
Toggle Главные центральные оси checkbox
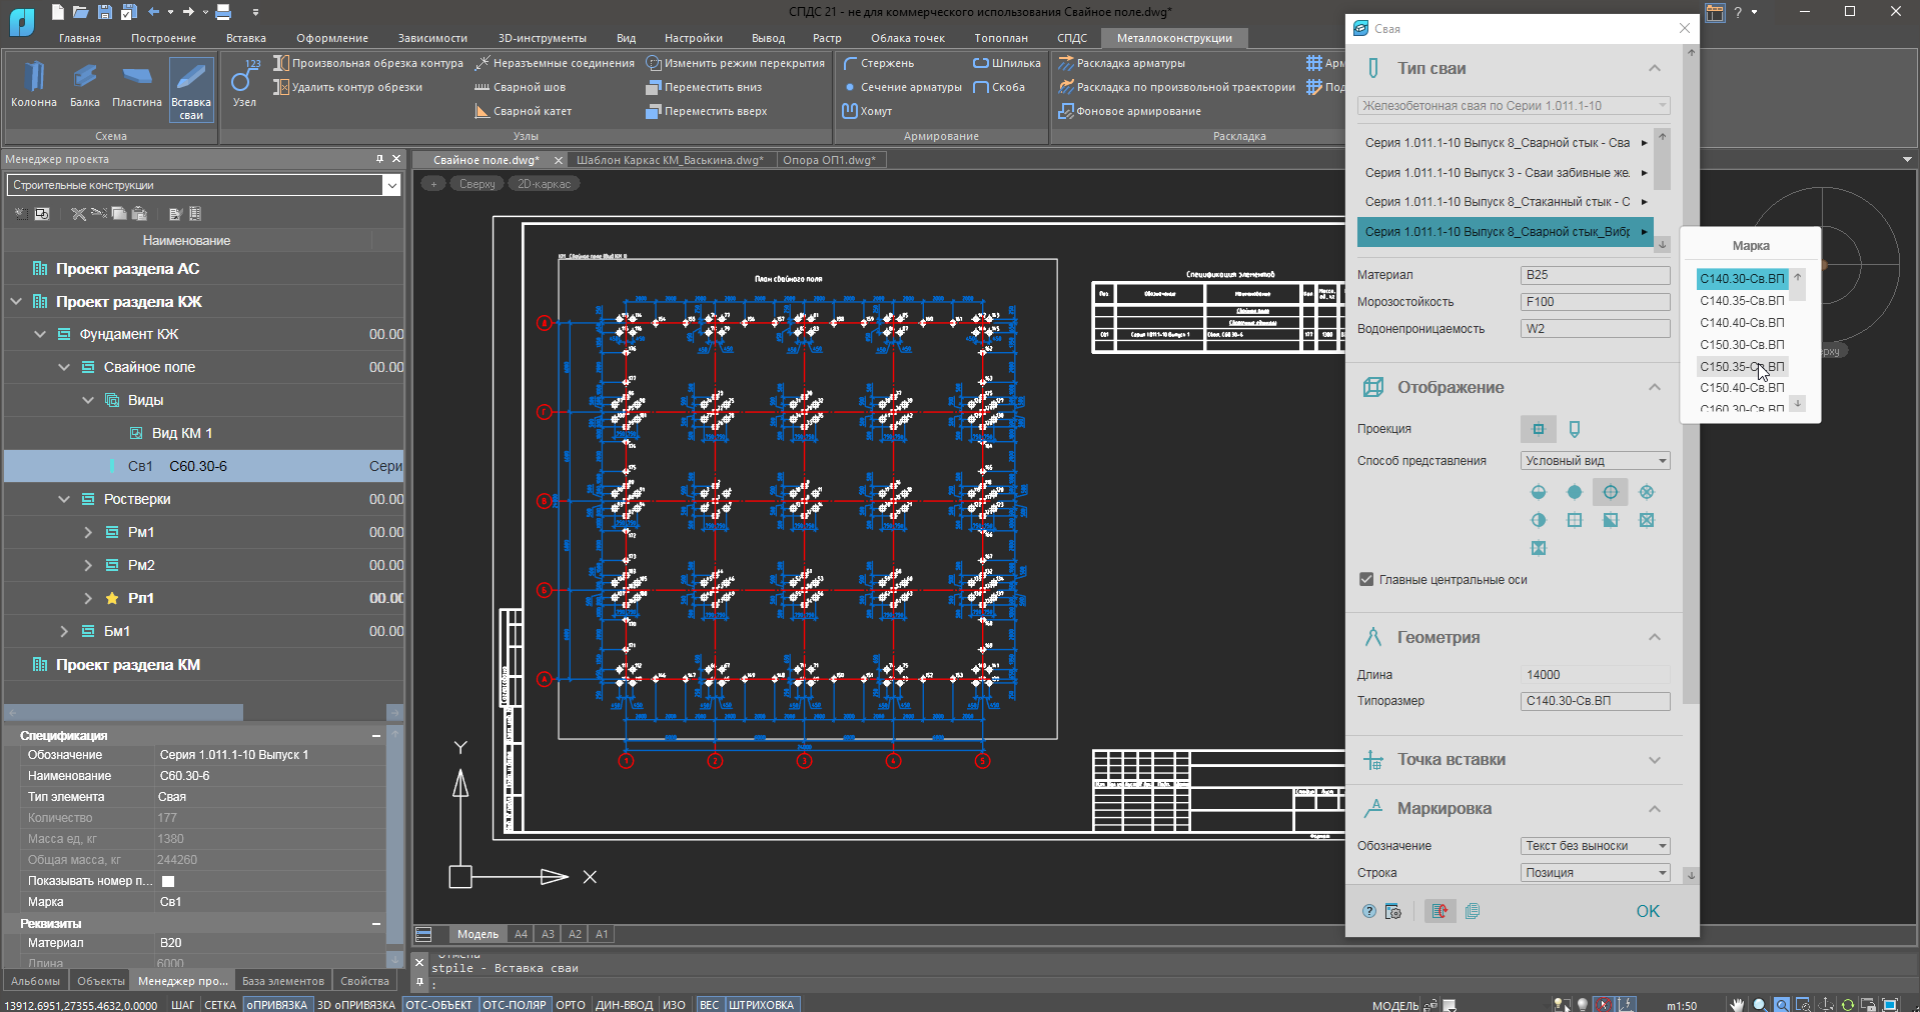pos(1366,580)
